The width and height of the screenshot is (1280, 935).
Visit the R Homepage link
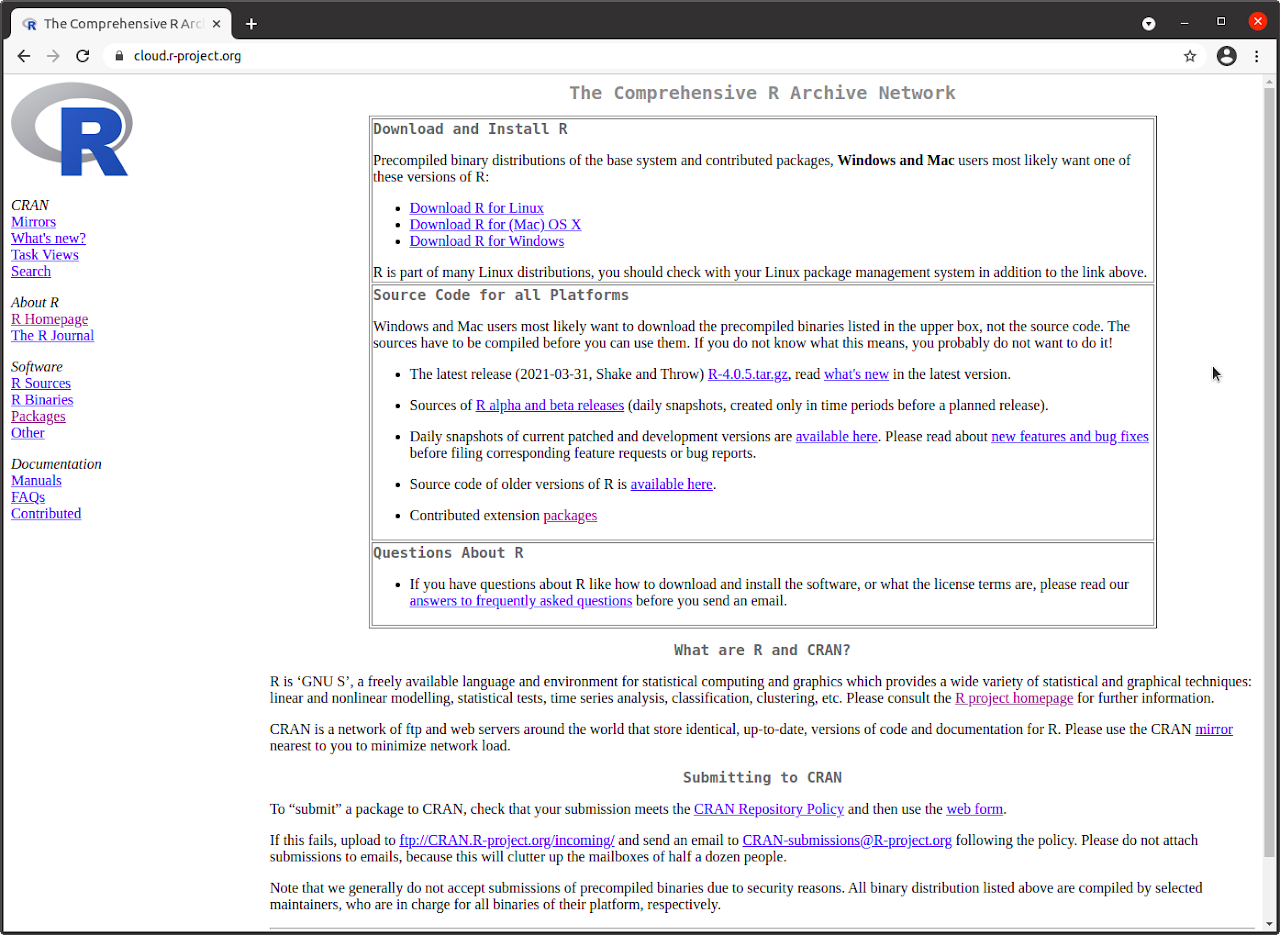(x=49, y=318)
